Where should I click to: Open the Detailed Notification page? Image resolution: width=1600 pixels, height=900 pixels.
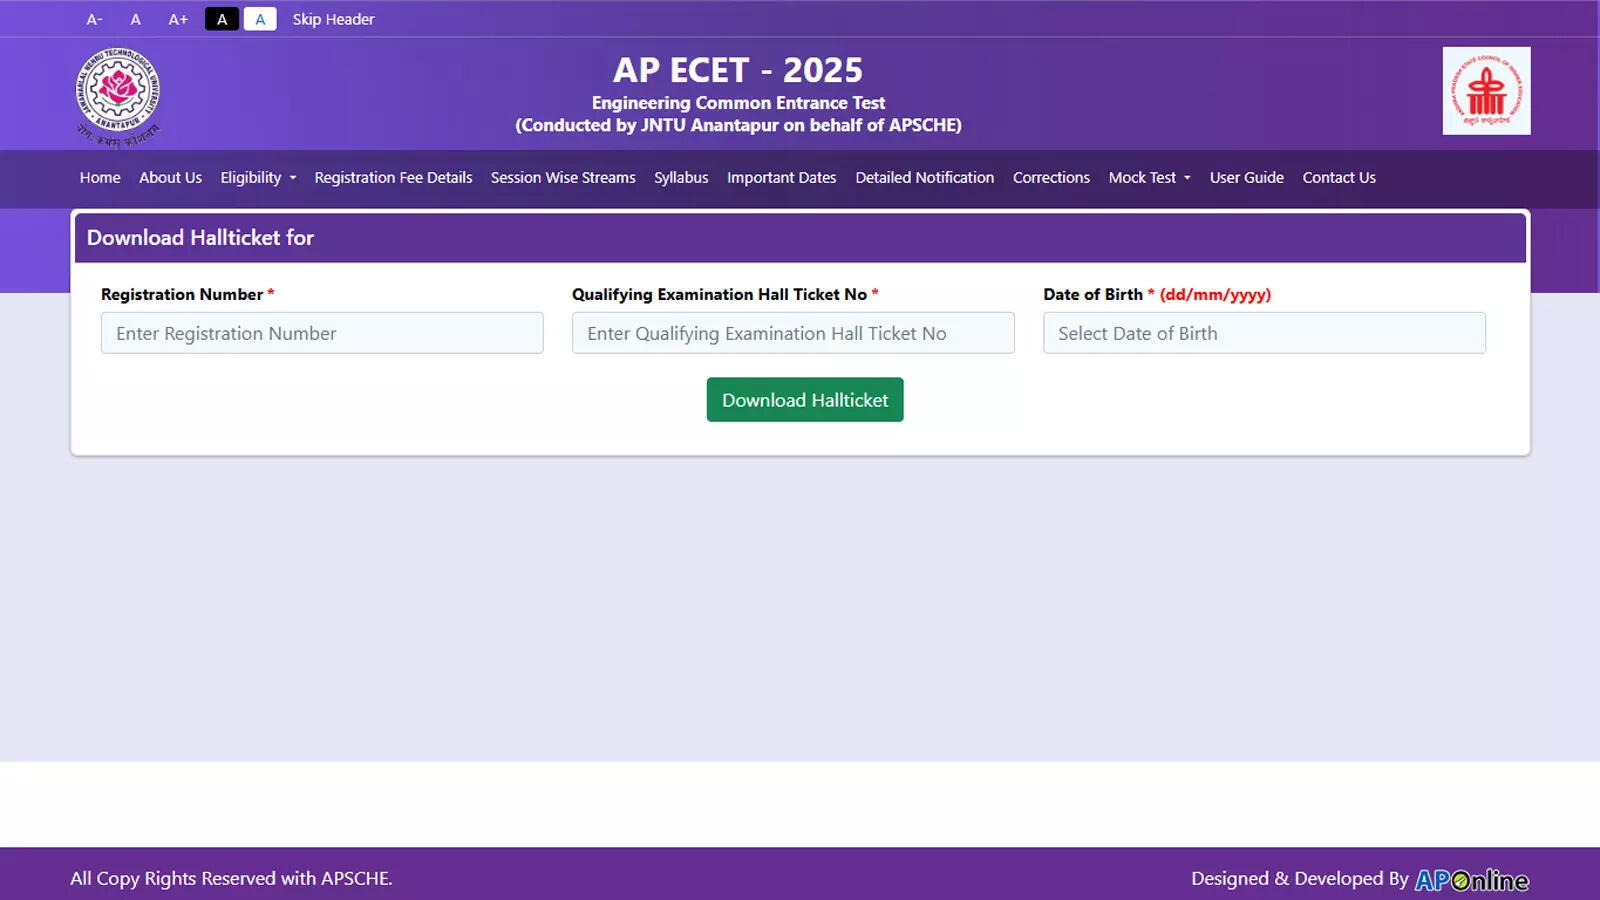[x=924, y=177]
